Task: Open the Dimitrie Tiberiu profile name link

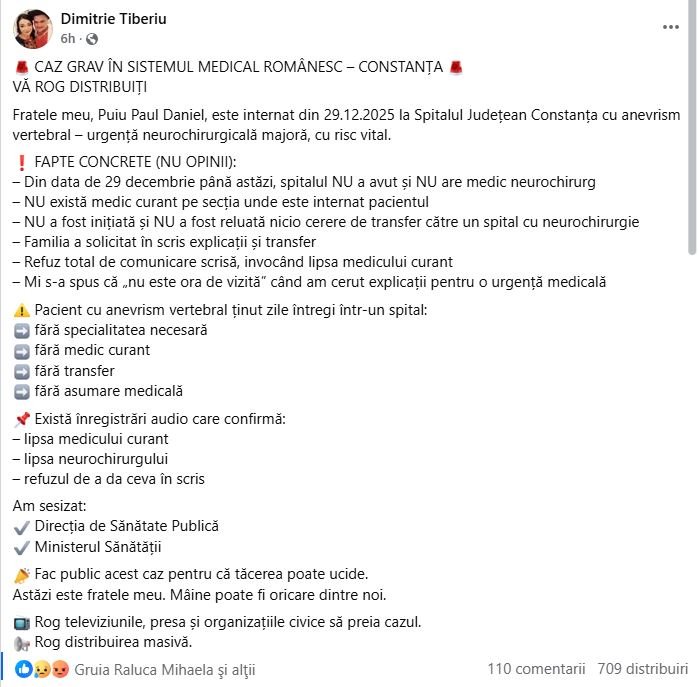Action: pyautogui.click(x=113, y=19)
